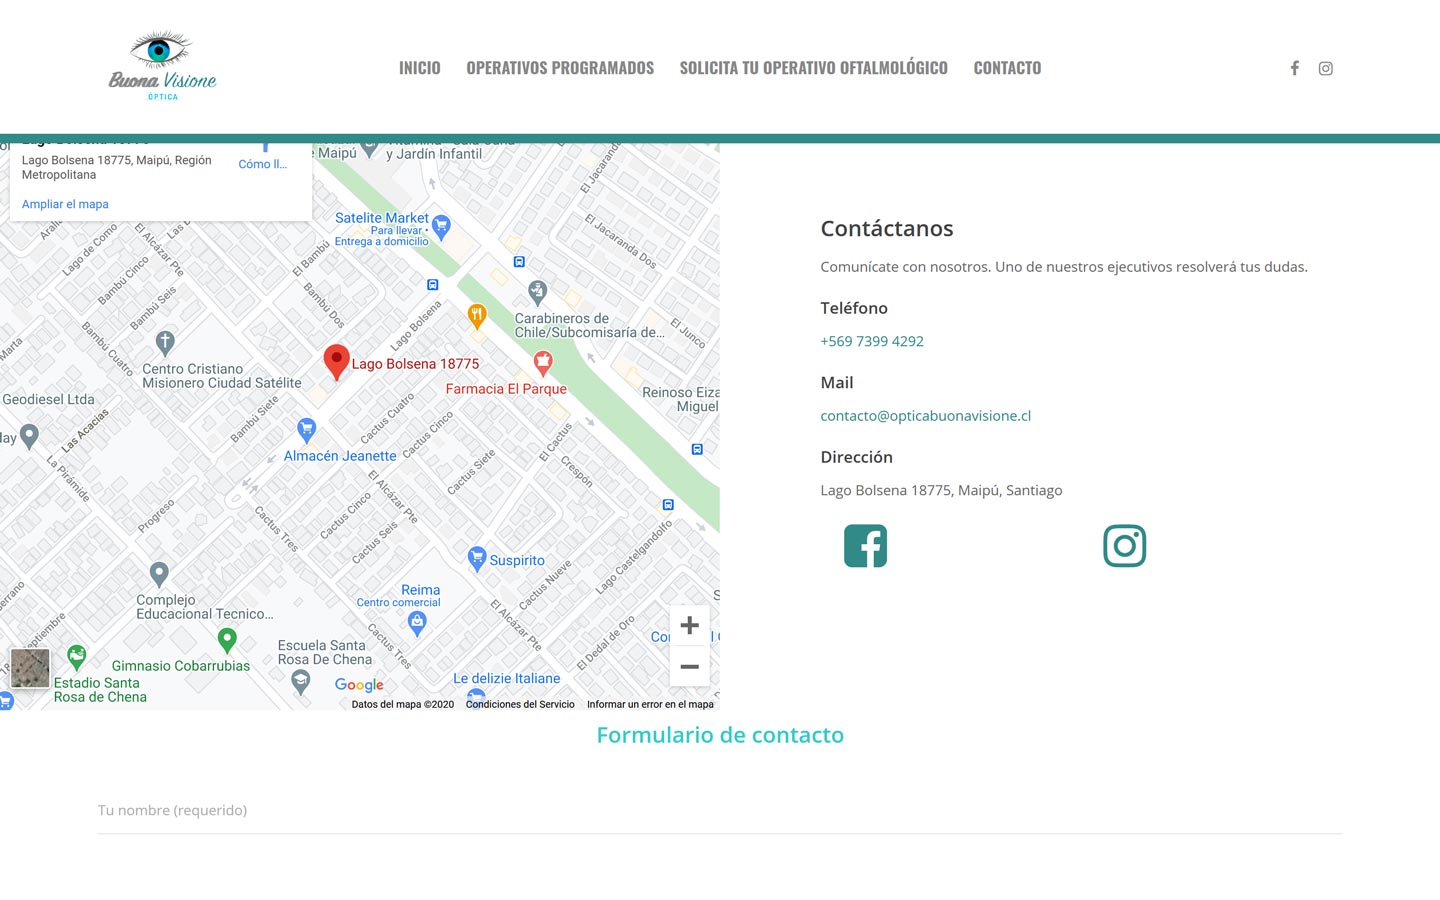The height and width of the screenshot is (900, 1440).
Task: Zoom out on the map
Action: click(x=689, y=667)
